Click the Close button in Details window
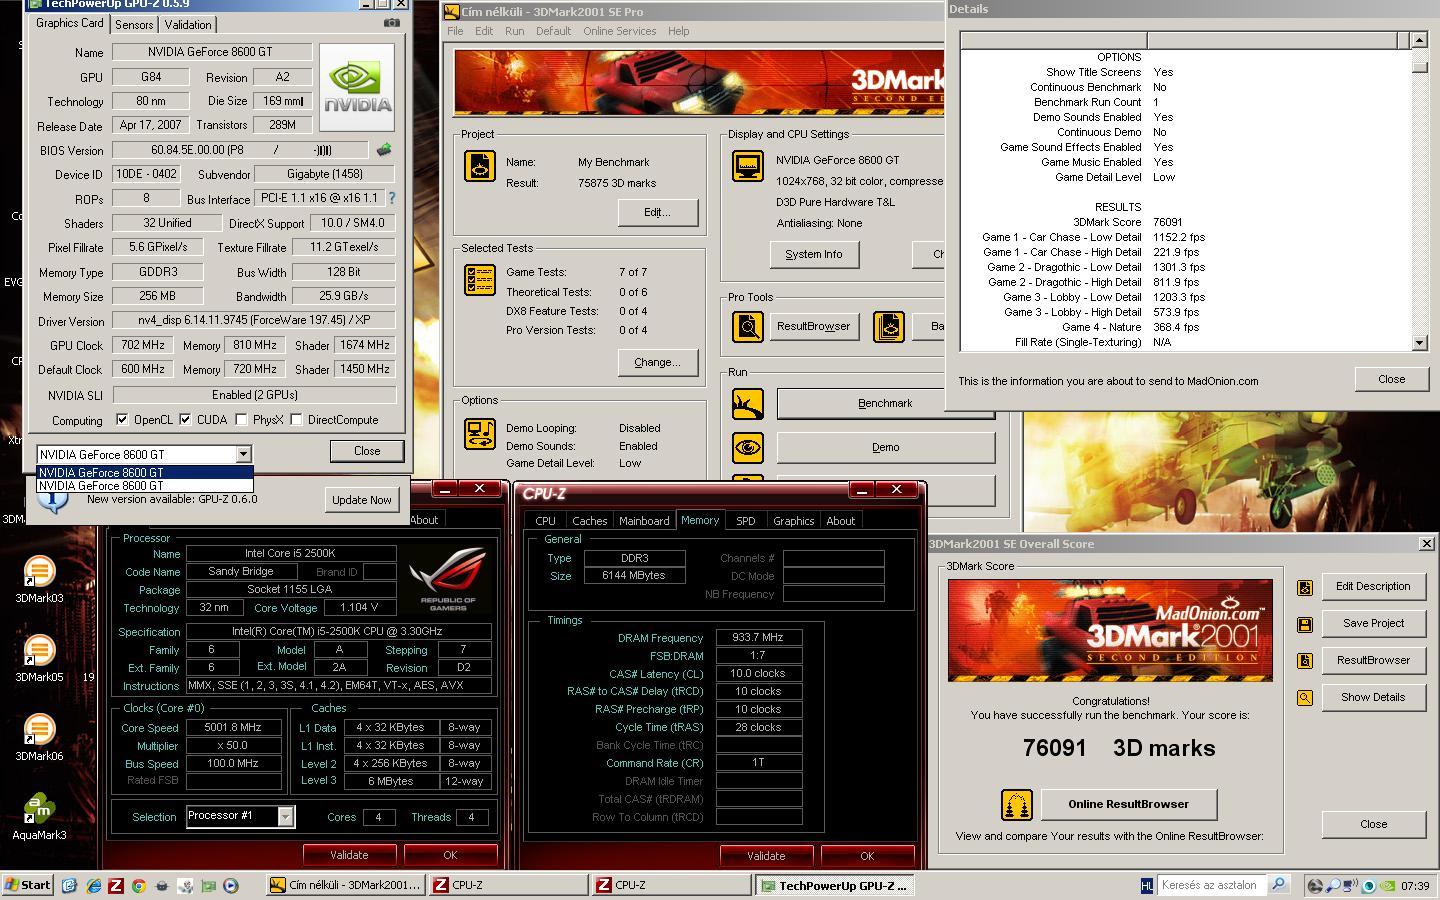The height and width of the screenshot is (900, 1440). coord(1391,379)
